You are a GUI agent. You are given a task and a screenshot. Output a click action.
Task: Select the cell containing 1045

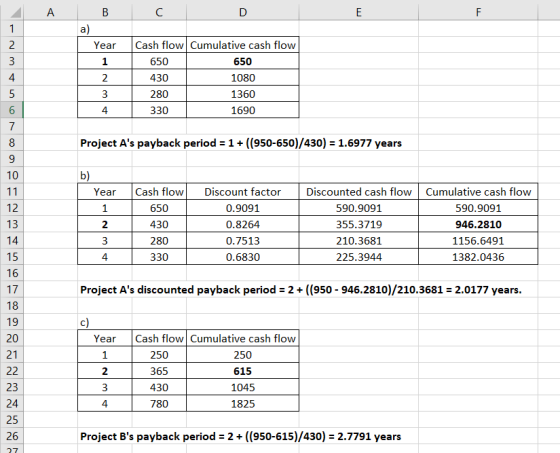click(242, 387)
